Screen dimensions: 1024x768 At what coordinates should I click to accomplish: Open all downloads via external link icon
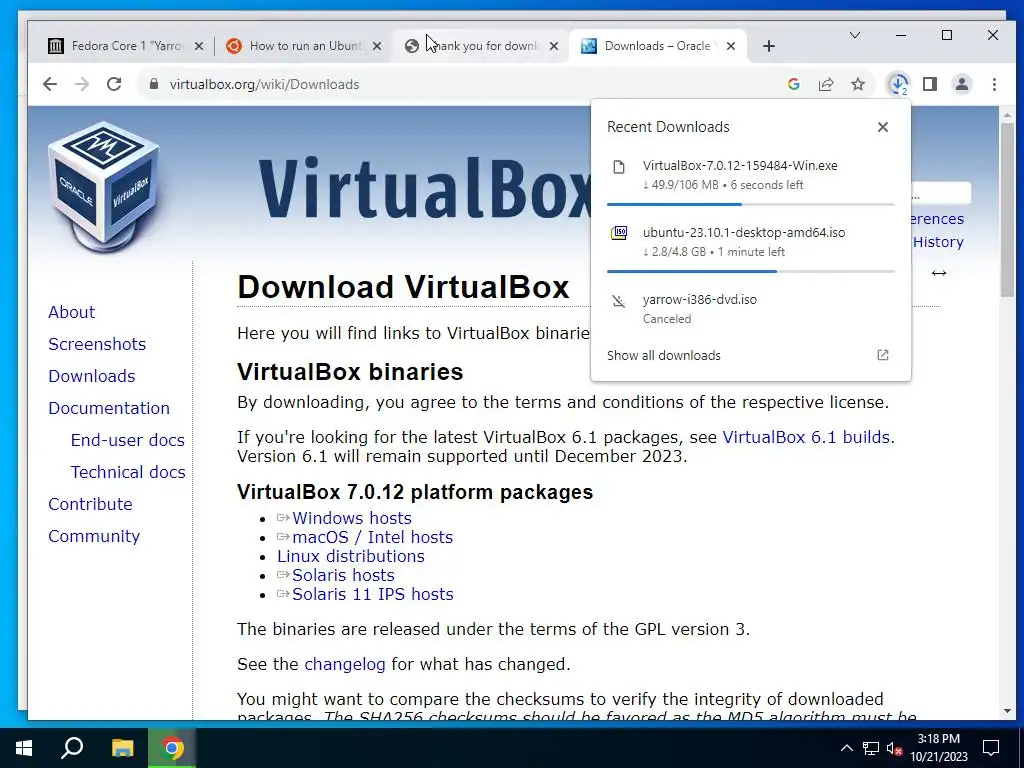pos(883,355)
